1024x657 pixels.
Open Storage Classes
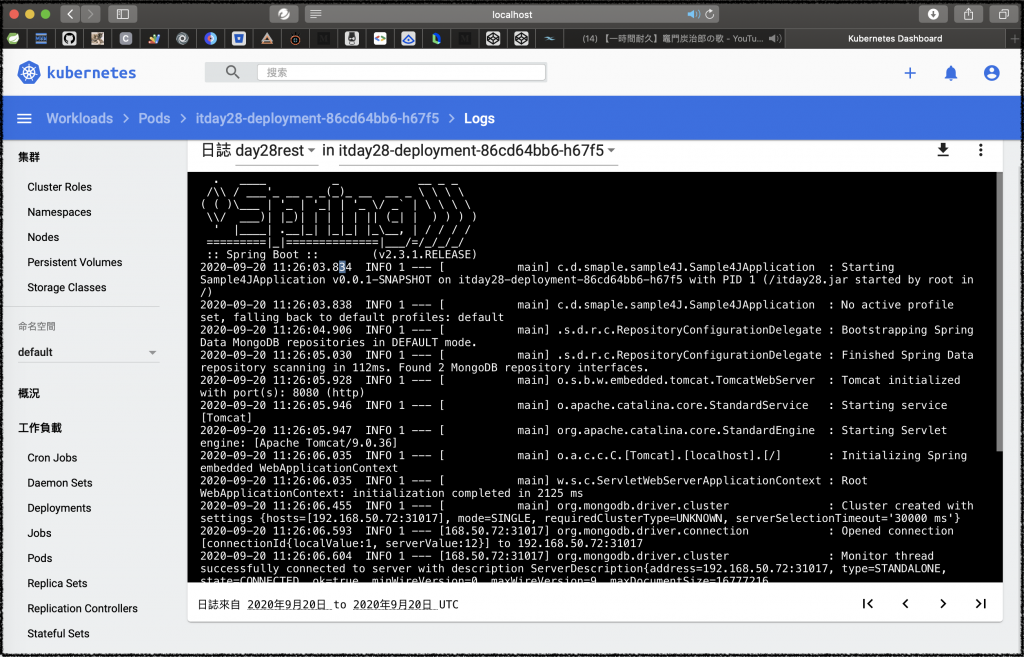(x=67, y=287)
